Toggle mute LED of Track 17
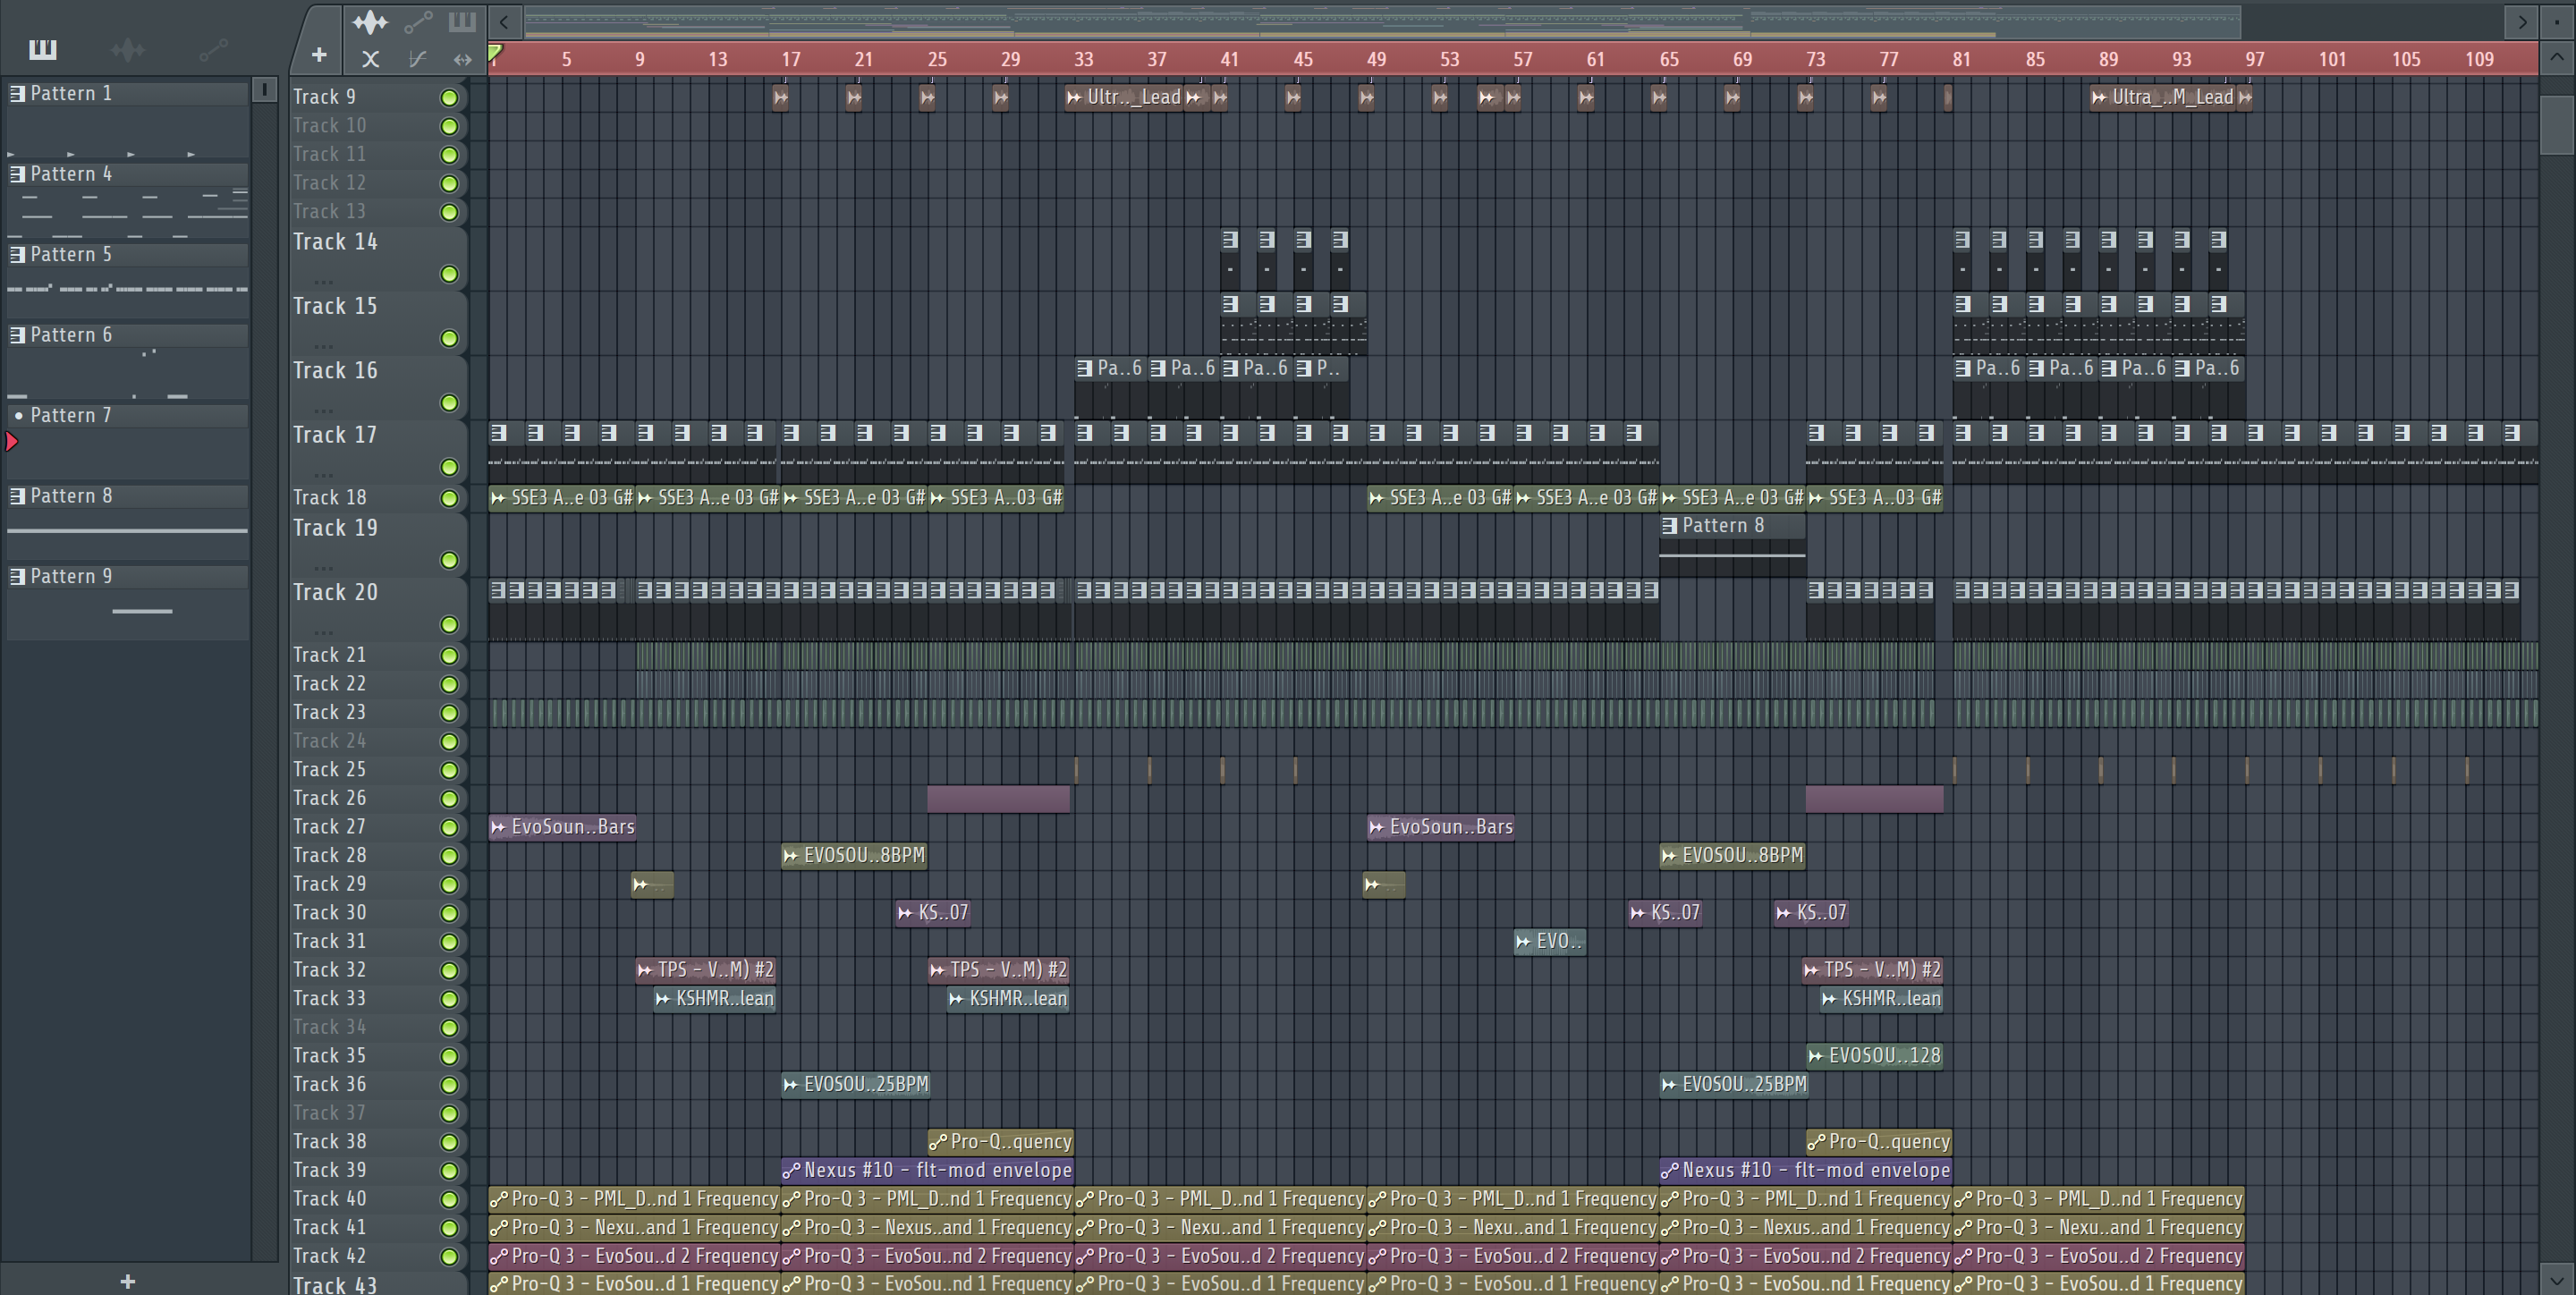2576x1295 pixels. pos(449,467)
